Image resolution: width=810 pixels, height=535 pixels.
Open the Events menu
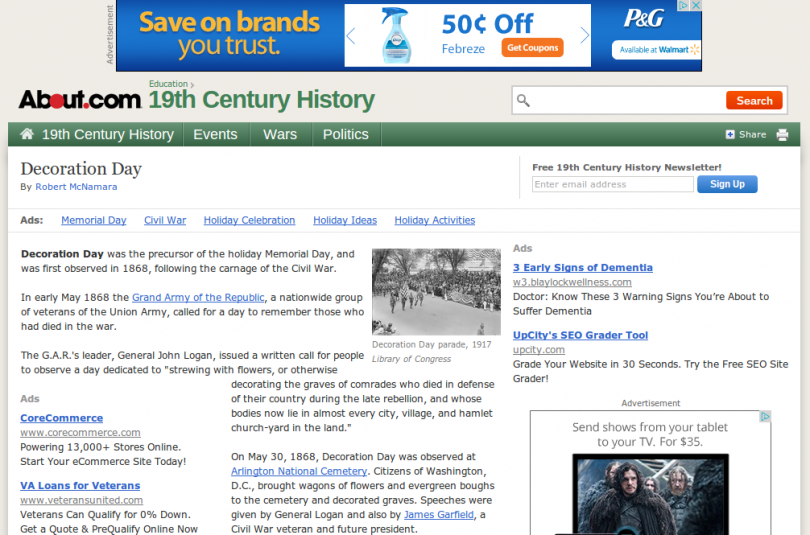click(x=215, y=134)
